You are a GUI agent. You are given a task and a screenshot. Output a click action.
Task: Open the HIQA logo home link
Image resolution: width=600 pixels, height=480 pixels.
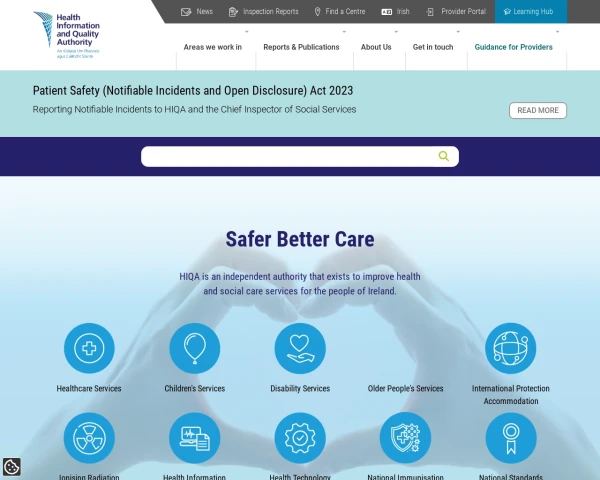(67, 35)
